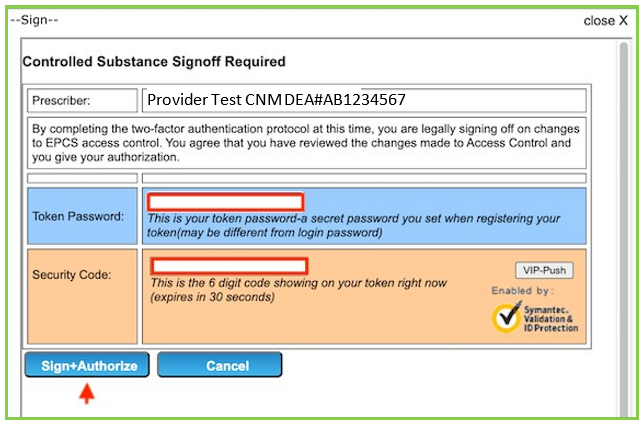Focus the Token Password input field

[x=225, y=202]
